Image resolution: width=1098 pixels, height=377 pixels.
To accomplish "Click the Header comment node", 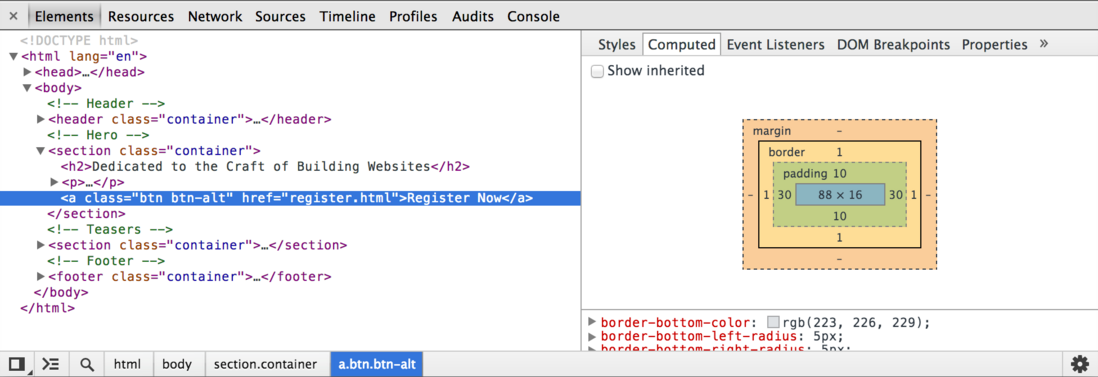I will point(106,104).
